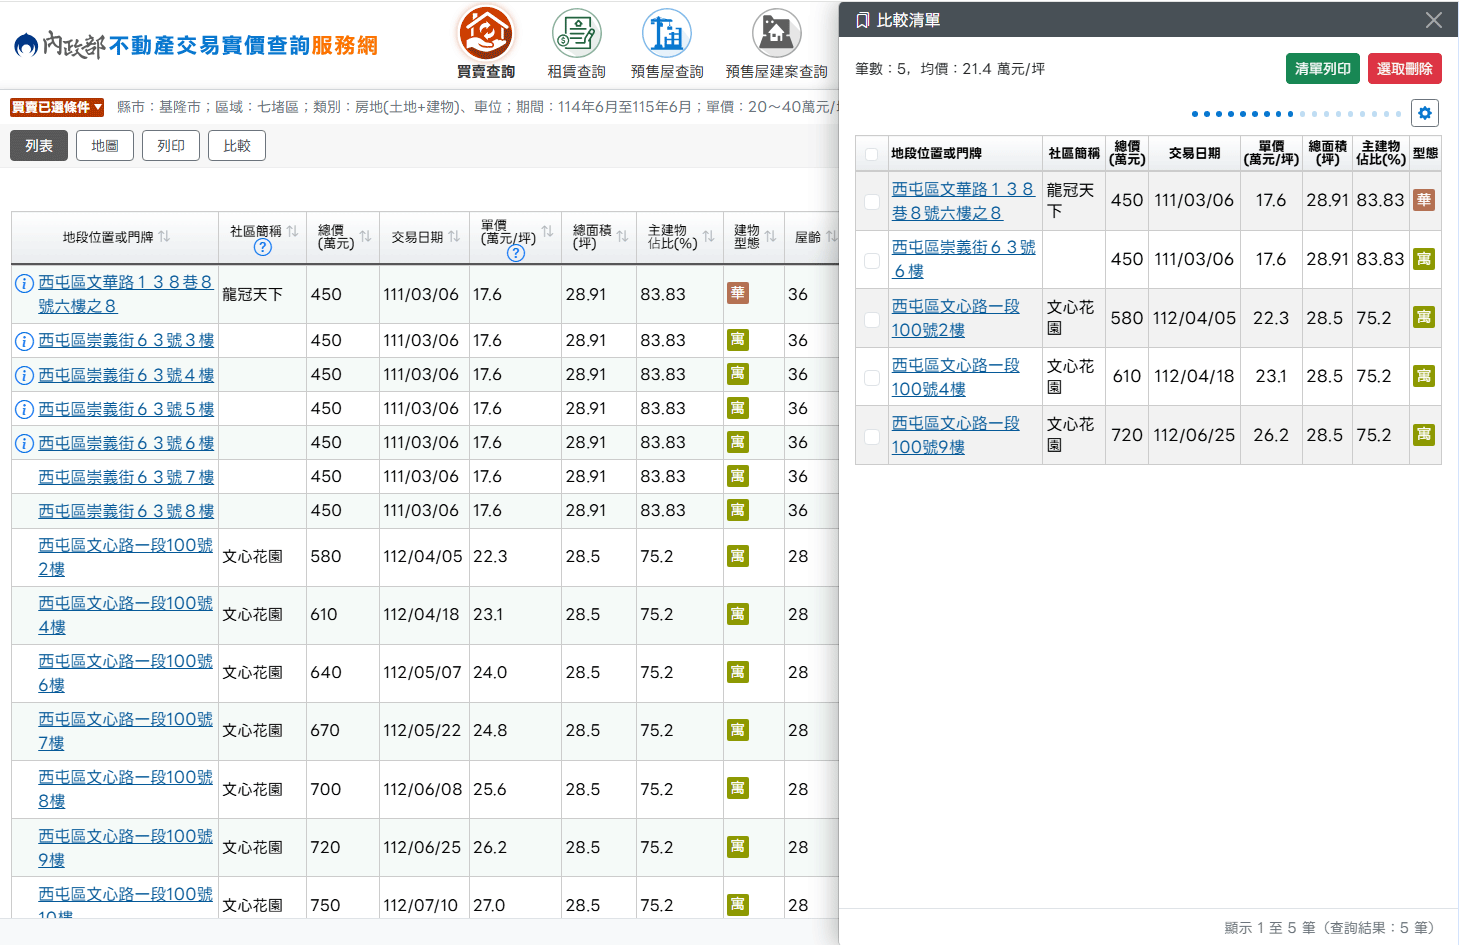
Task: Click unit price cell 27.0
Action: (490, 905)
